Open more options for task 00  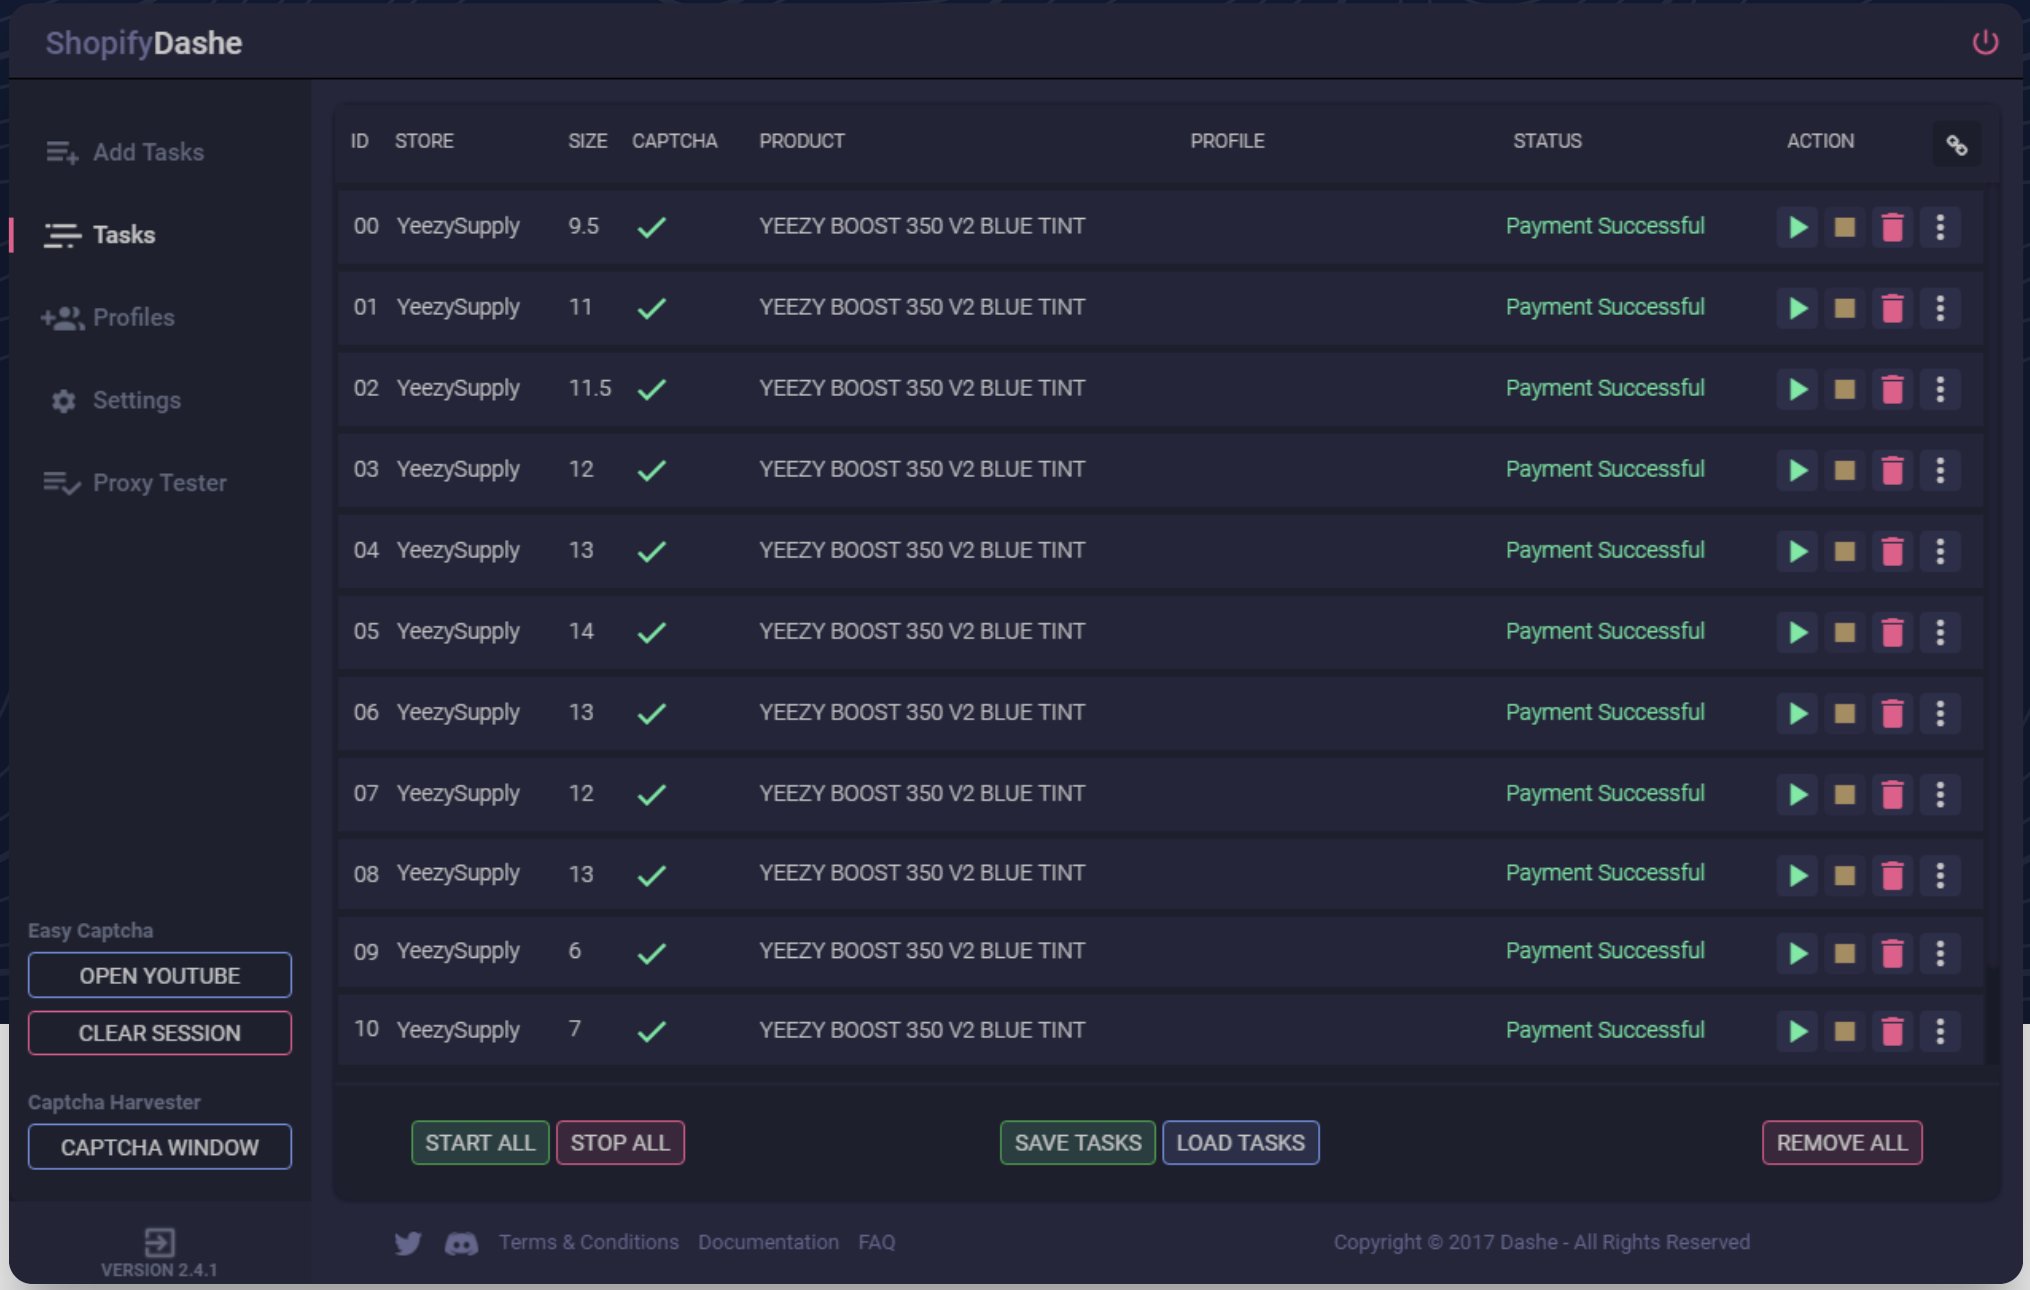click(1940, 227)
